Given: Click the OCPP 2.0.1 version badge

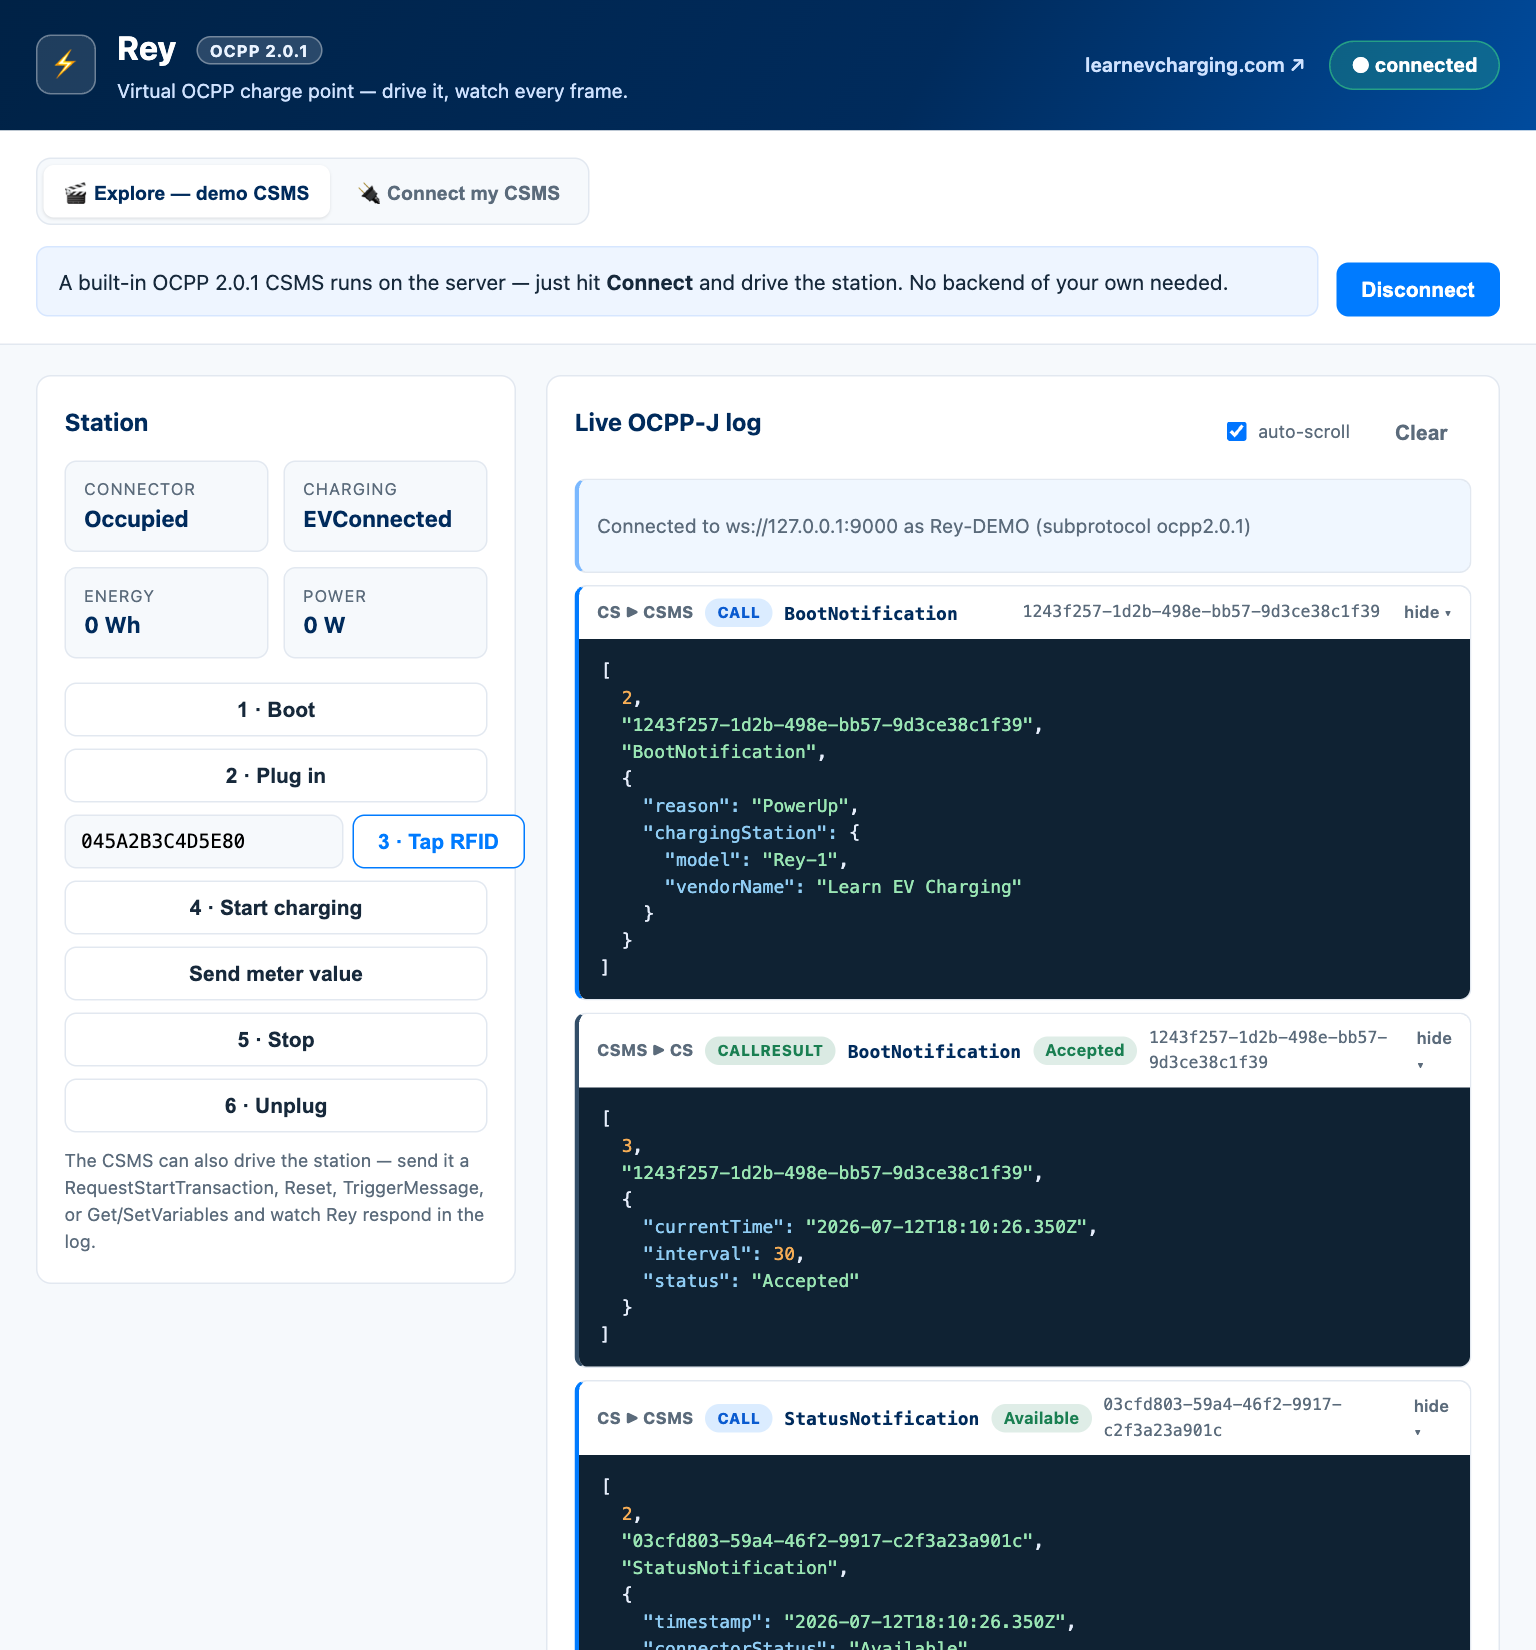Looking at the screenshot, I should click(259, 51).
